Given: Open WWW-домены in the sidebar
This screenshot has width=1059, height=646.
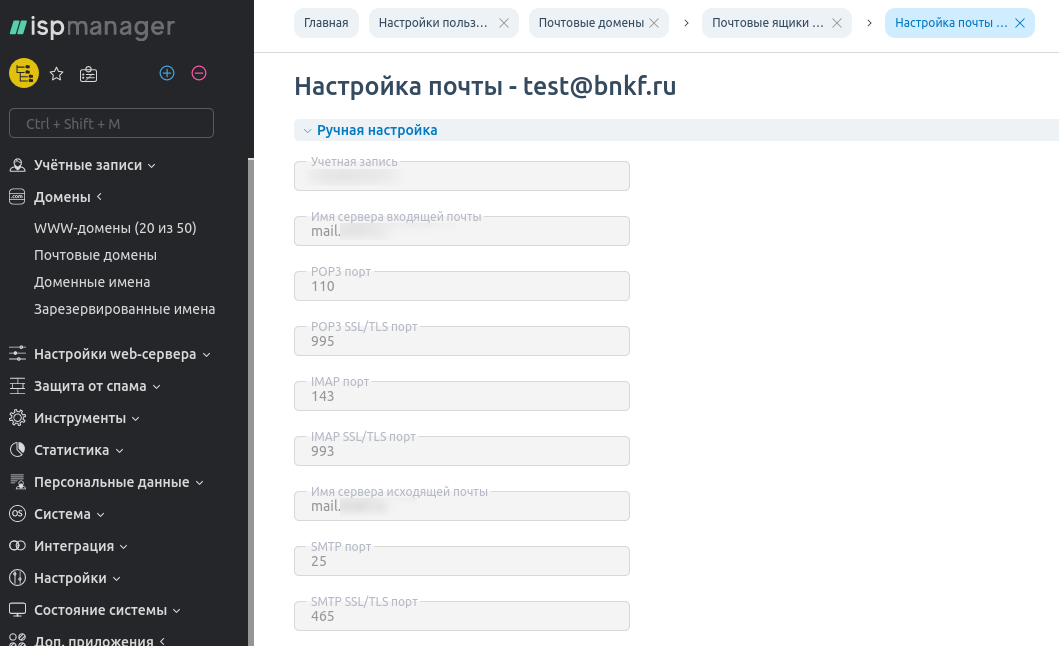Looking at the screenshot, I should click(x=115, y=228).
